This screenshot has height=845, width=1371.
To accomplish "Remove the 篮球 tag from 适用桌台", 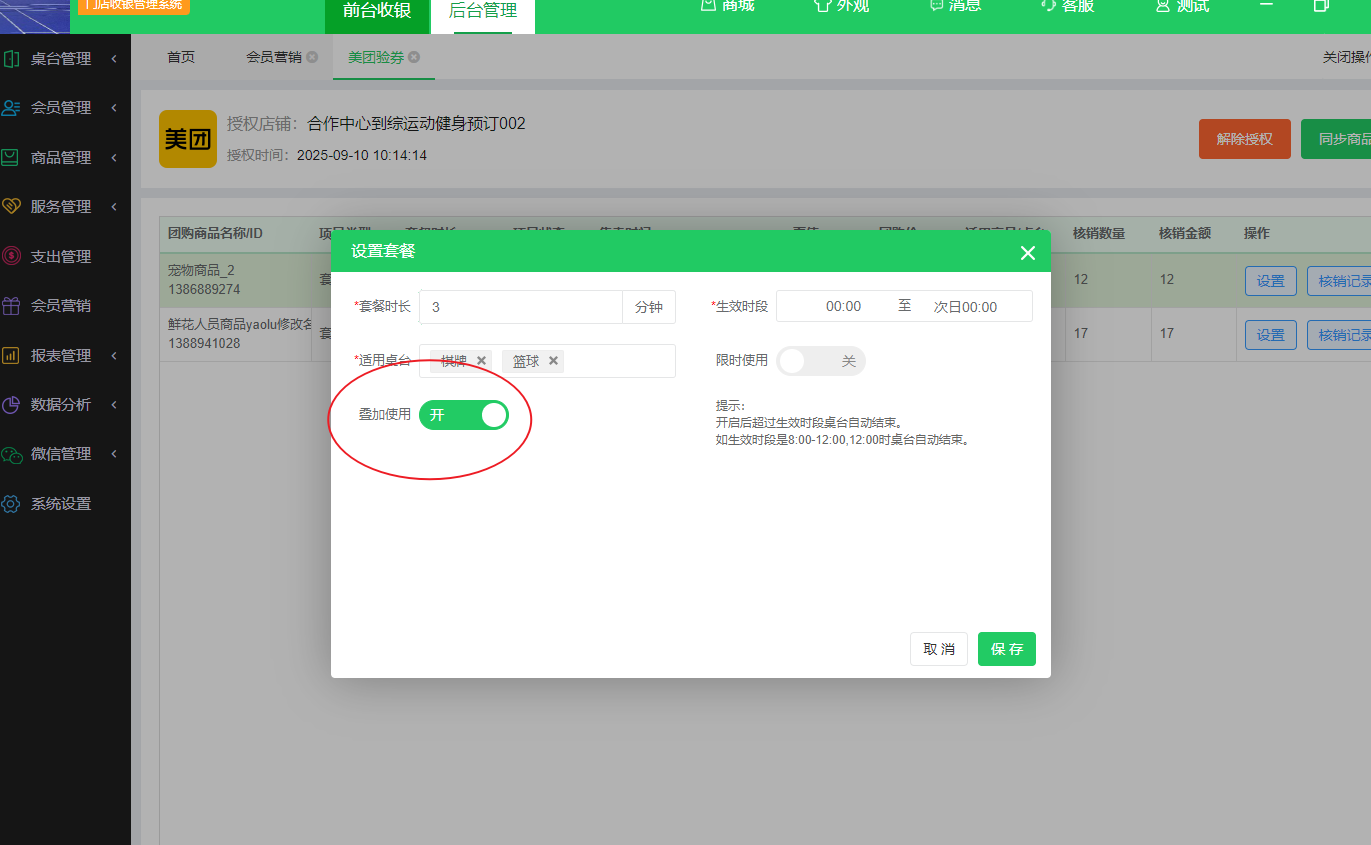I will point(553,361).
